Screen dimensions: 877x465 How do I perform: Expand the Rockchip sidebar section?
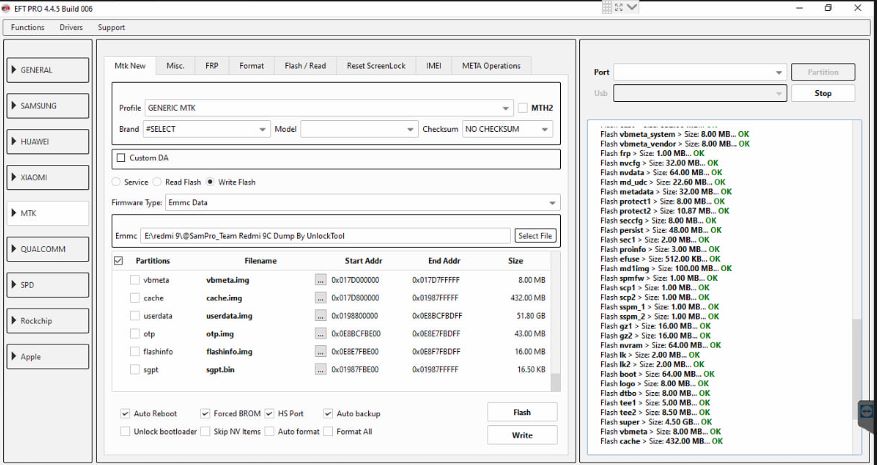click(48, 321)
